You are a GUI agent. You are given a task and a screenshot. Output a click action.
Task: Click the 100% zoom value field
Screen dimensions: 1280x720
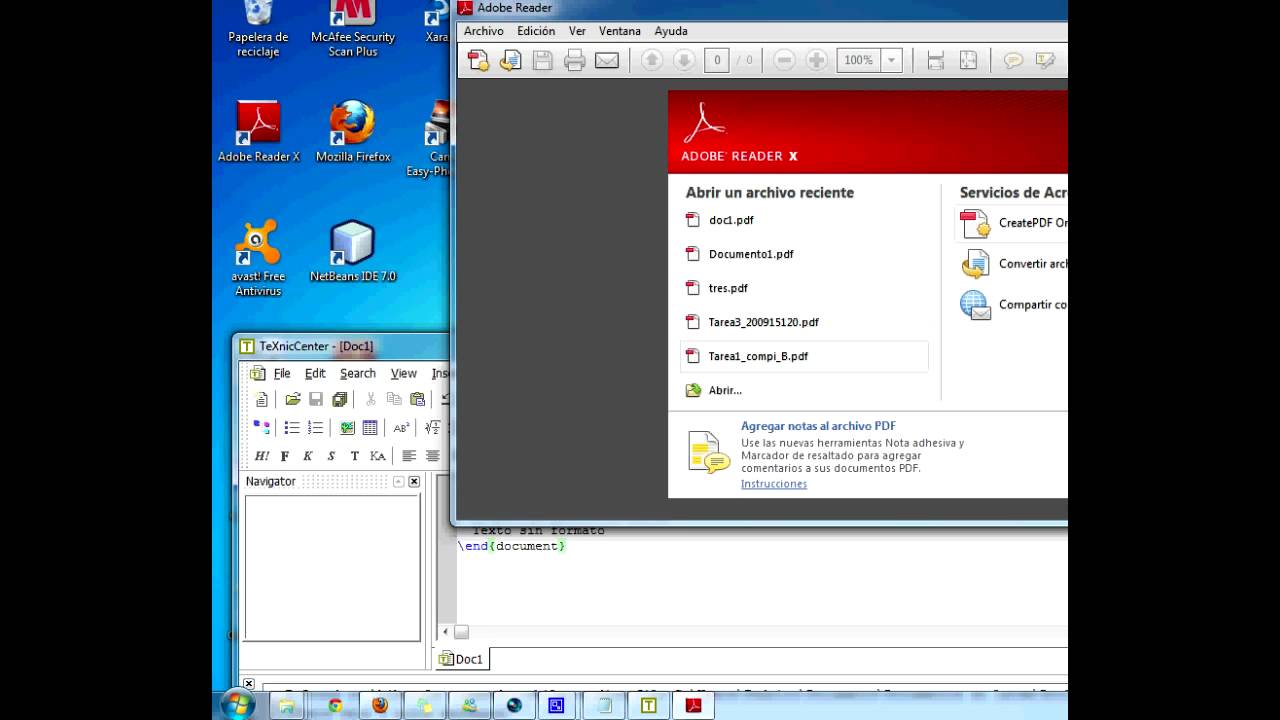pyautogui.click(x=859, y=60)
